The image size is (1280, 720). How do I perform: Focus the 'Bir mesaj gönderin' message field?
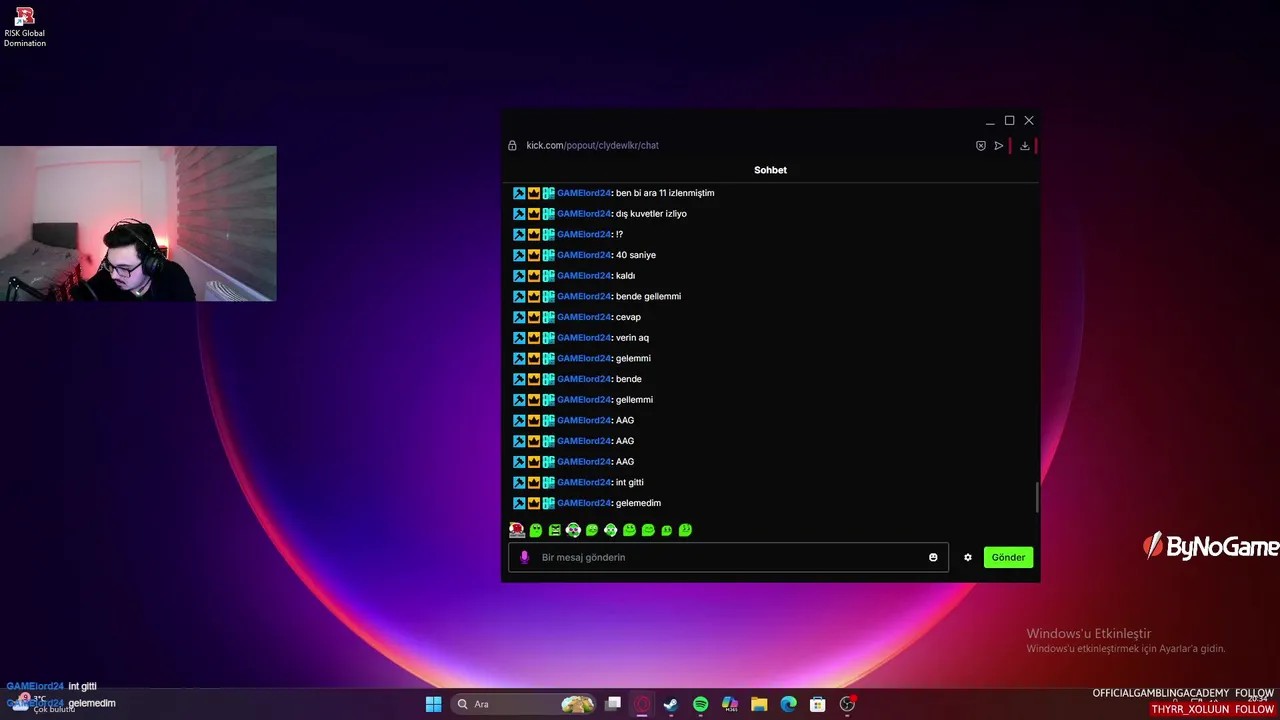coord(728,557)
